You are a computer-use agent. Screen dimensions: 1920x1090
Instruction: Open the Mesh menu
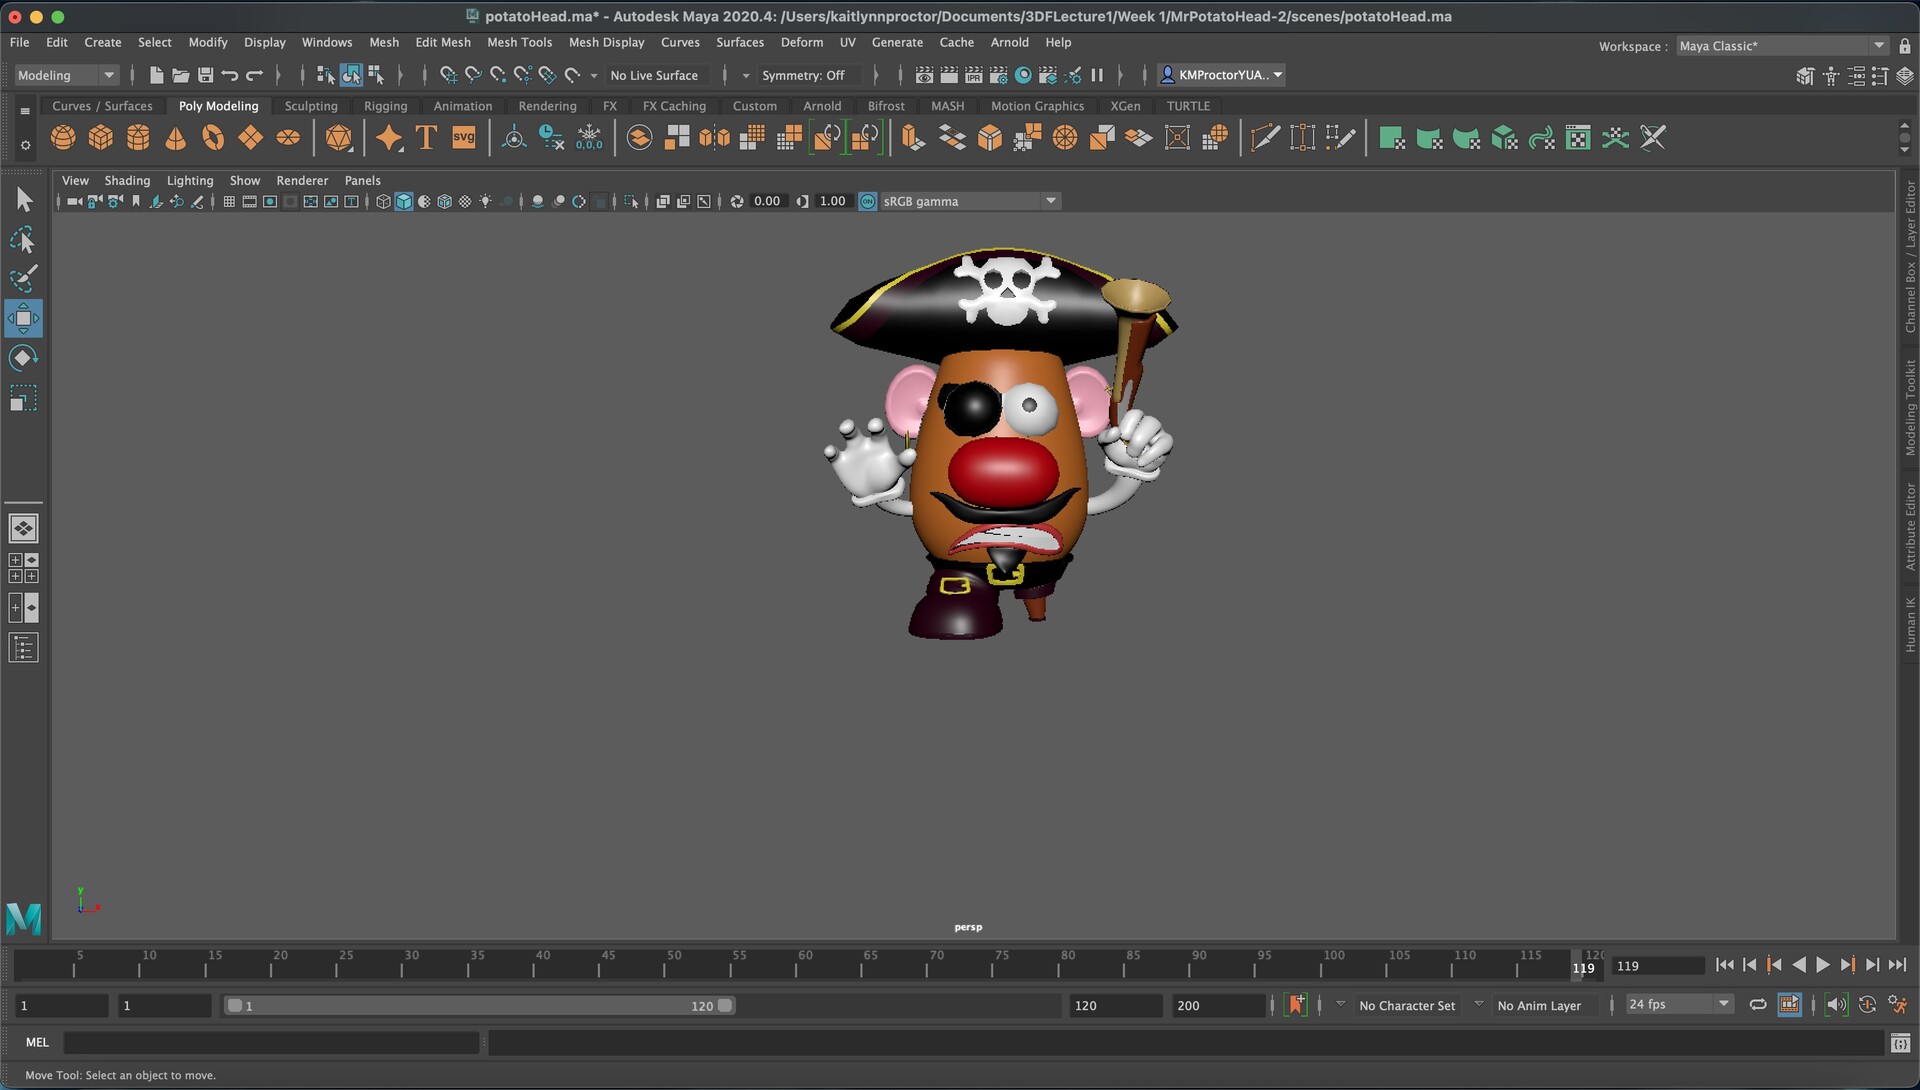point(384,42)
